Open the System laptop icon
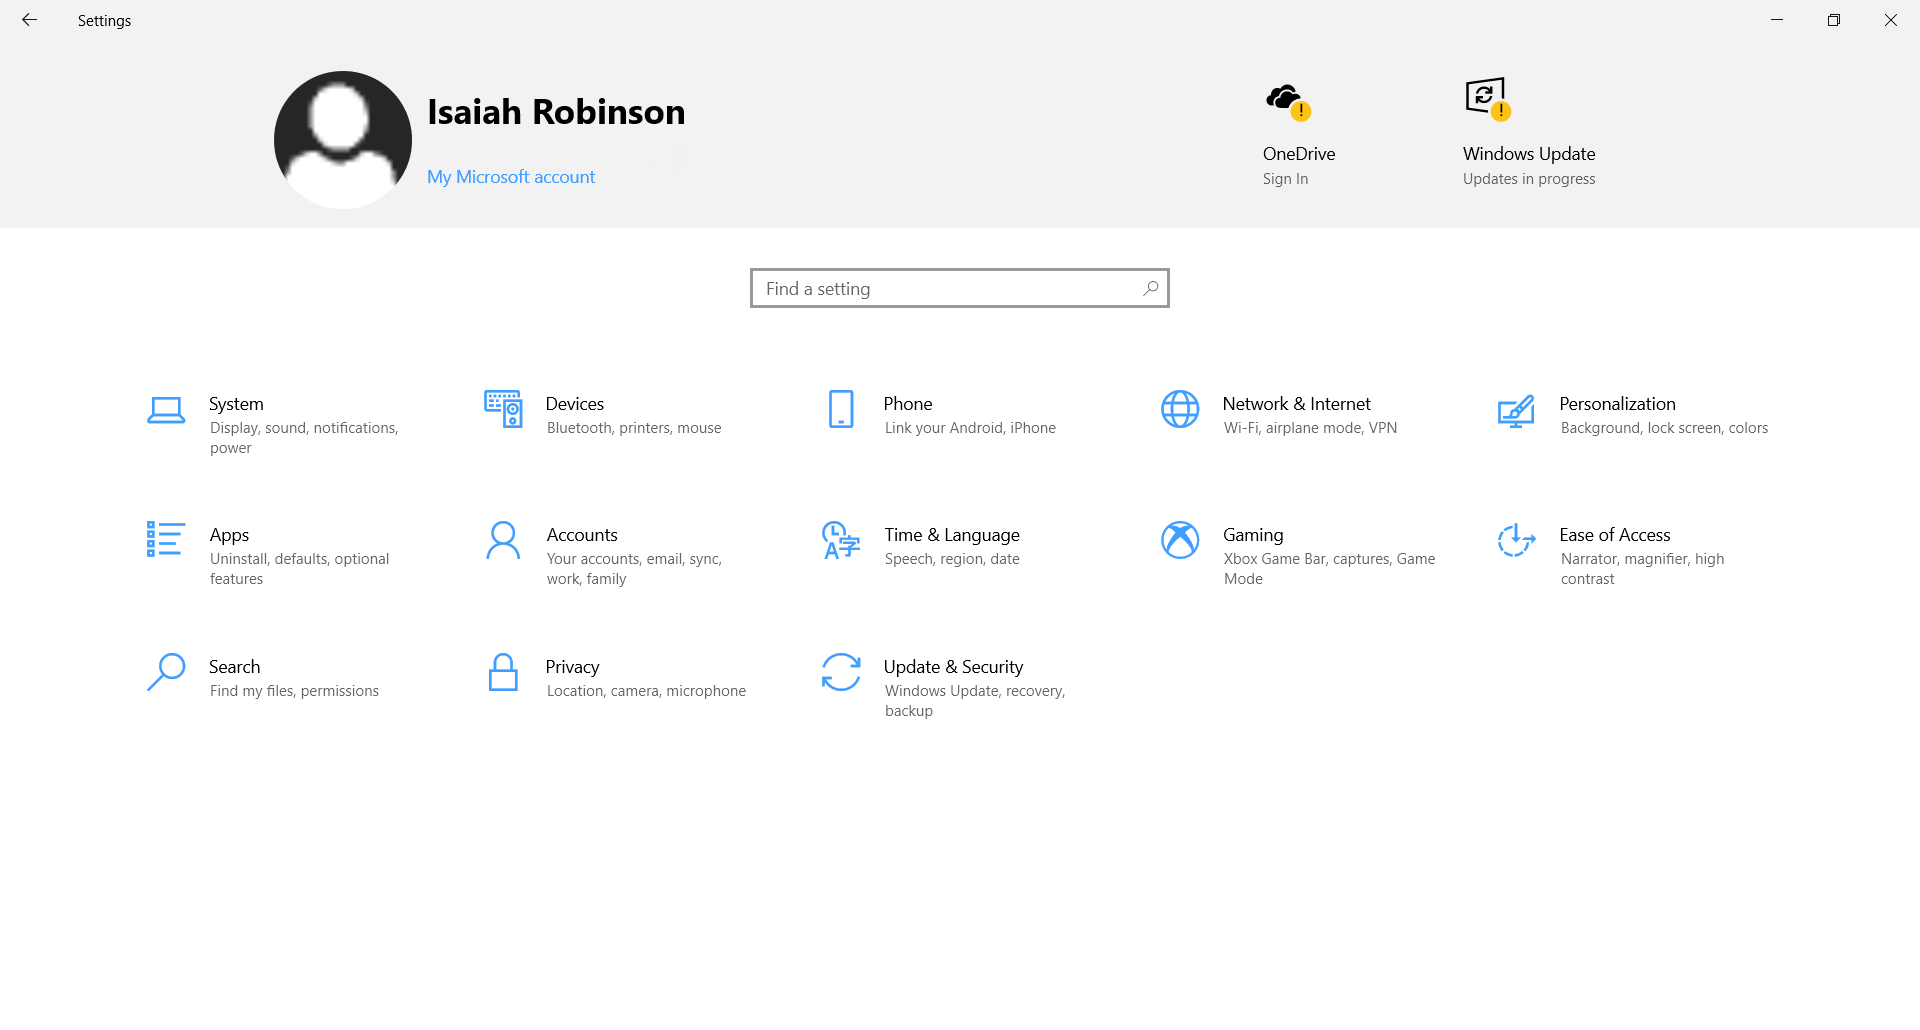Image resolution: width=1920 pixels, height=1030 pixels. tap(166, 410)
